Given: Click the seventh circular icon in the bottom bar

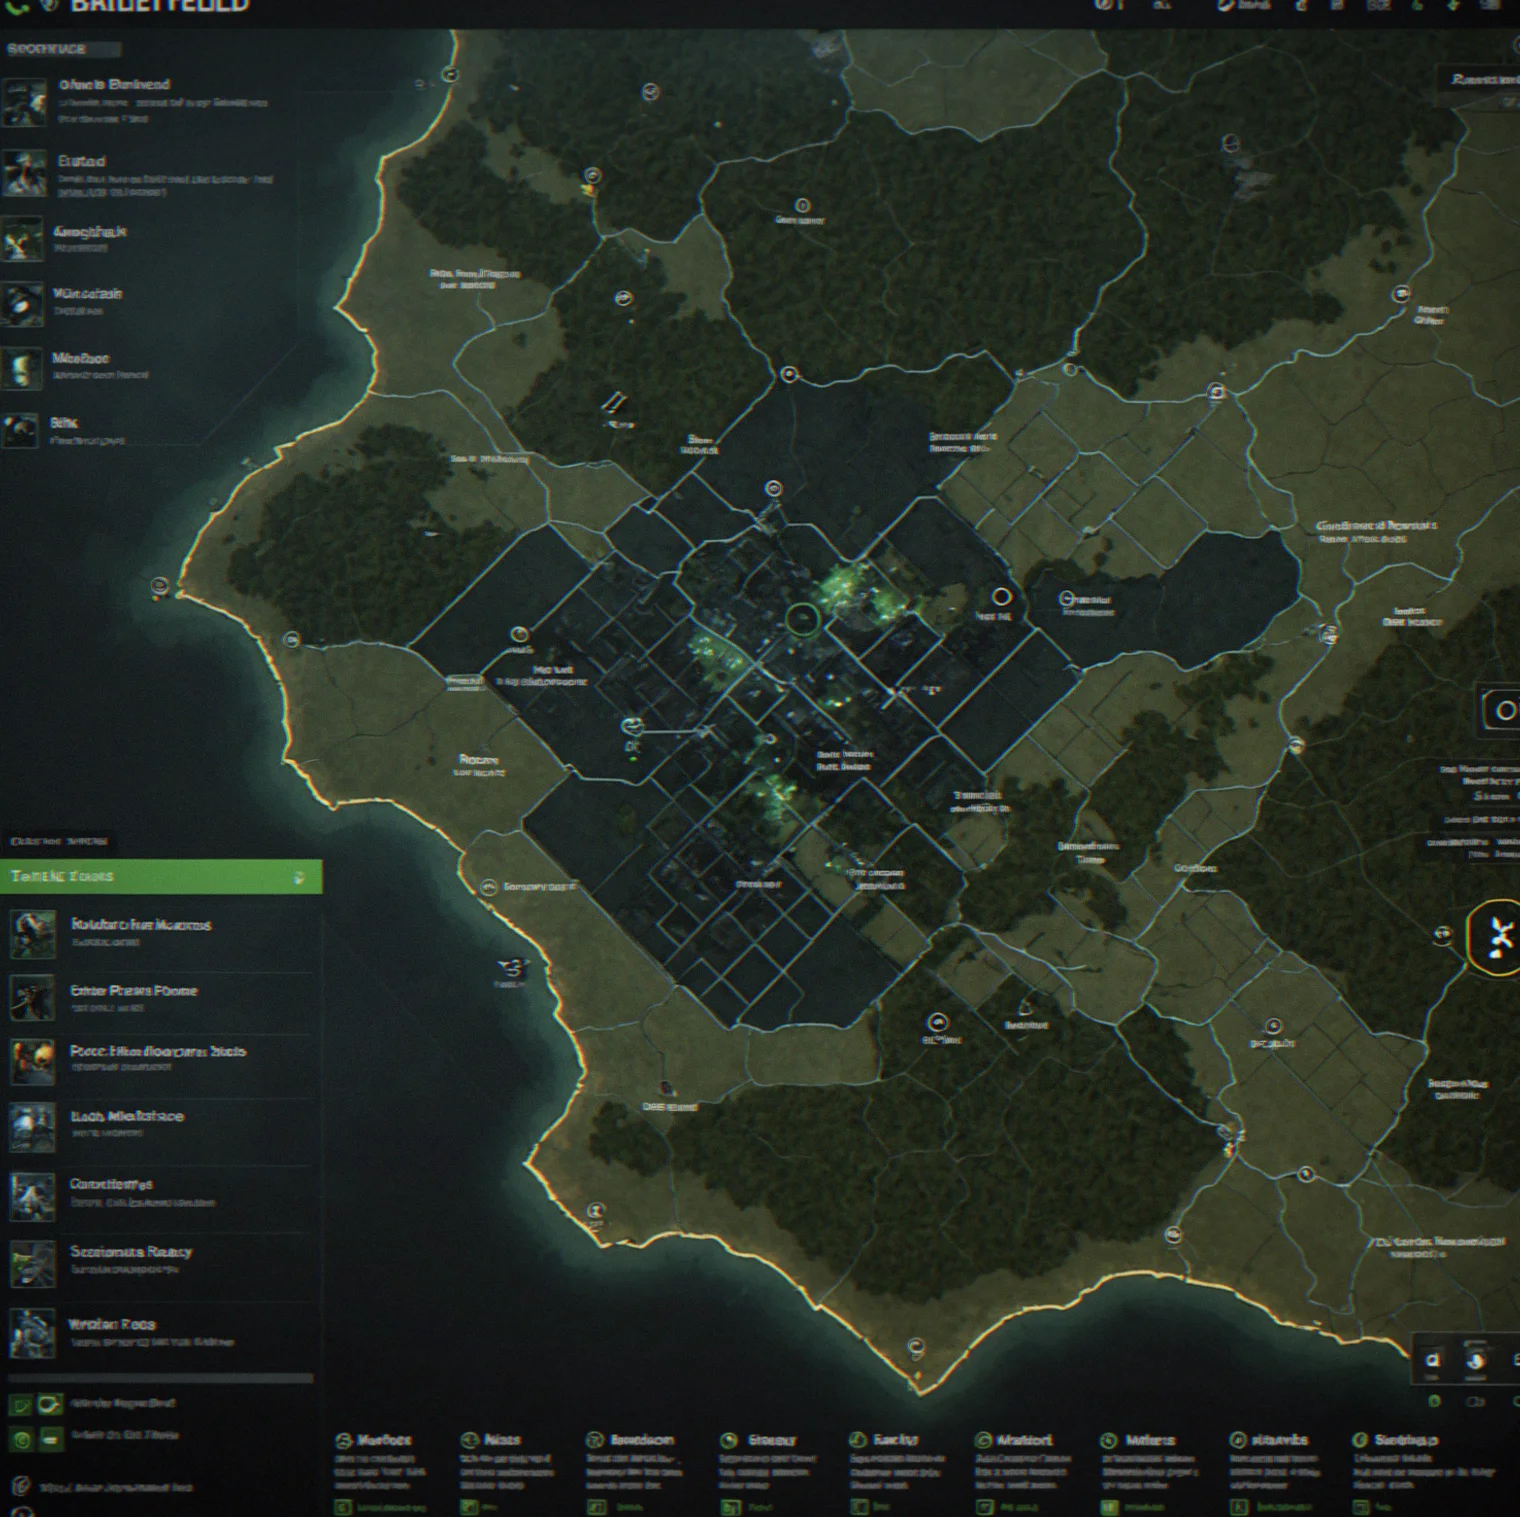Looking at the screenshot, I should [x=1108, y=1440].
